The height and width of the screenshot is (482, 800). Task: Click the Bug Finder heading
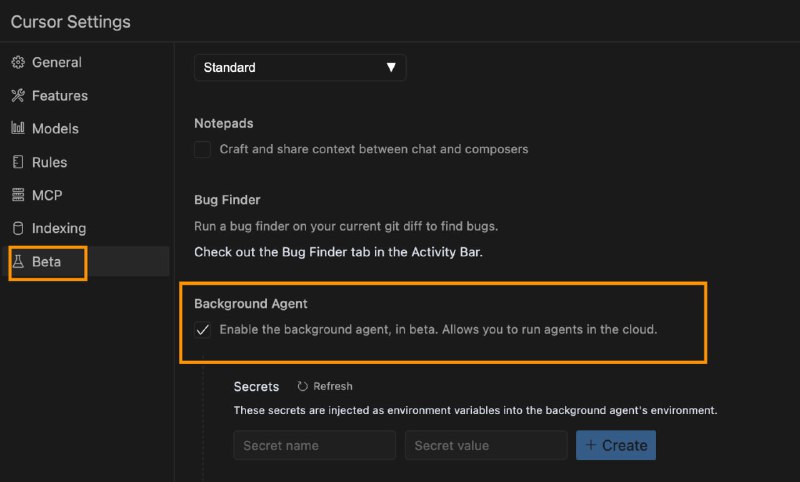coord(227,200)
